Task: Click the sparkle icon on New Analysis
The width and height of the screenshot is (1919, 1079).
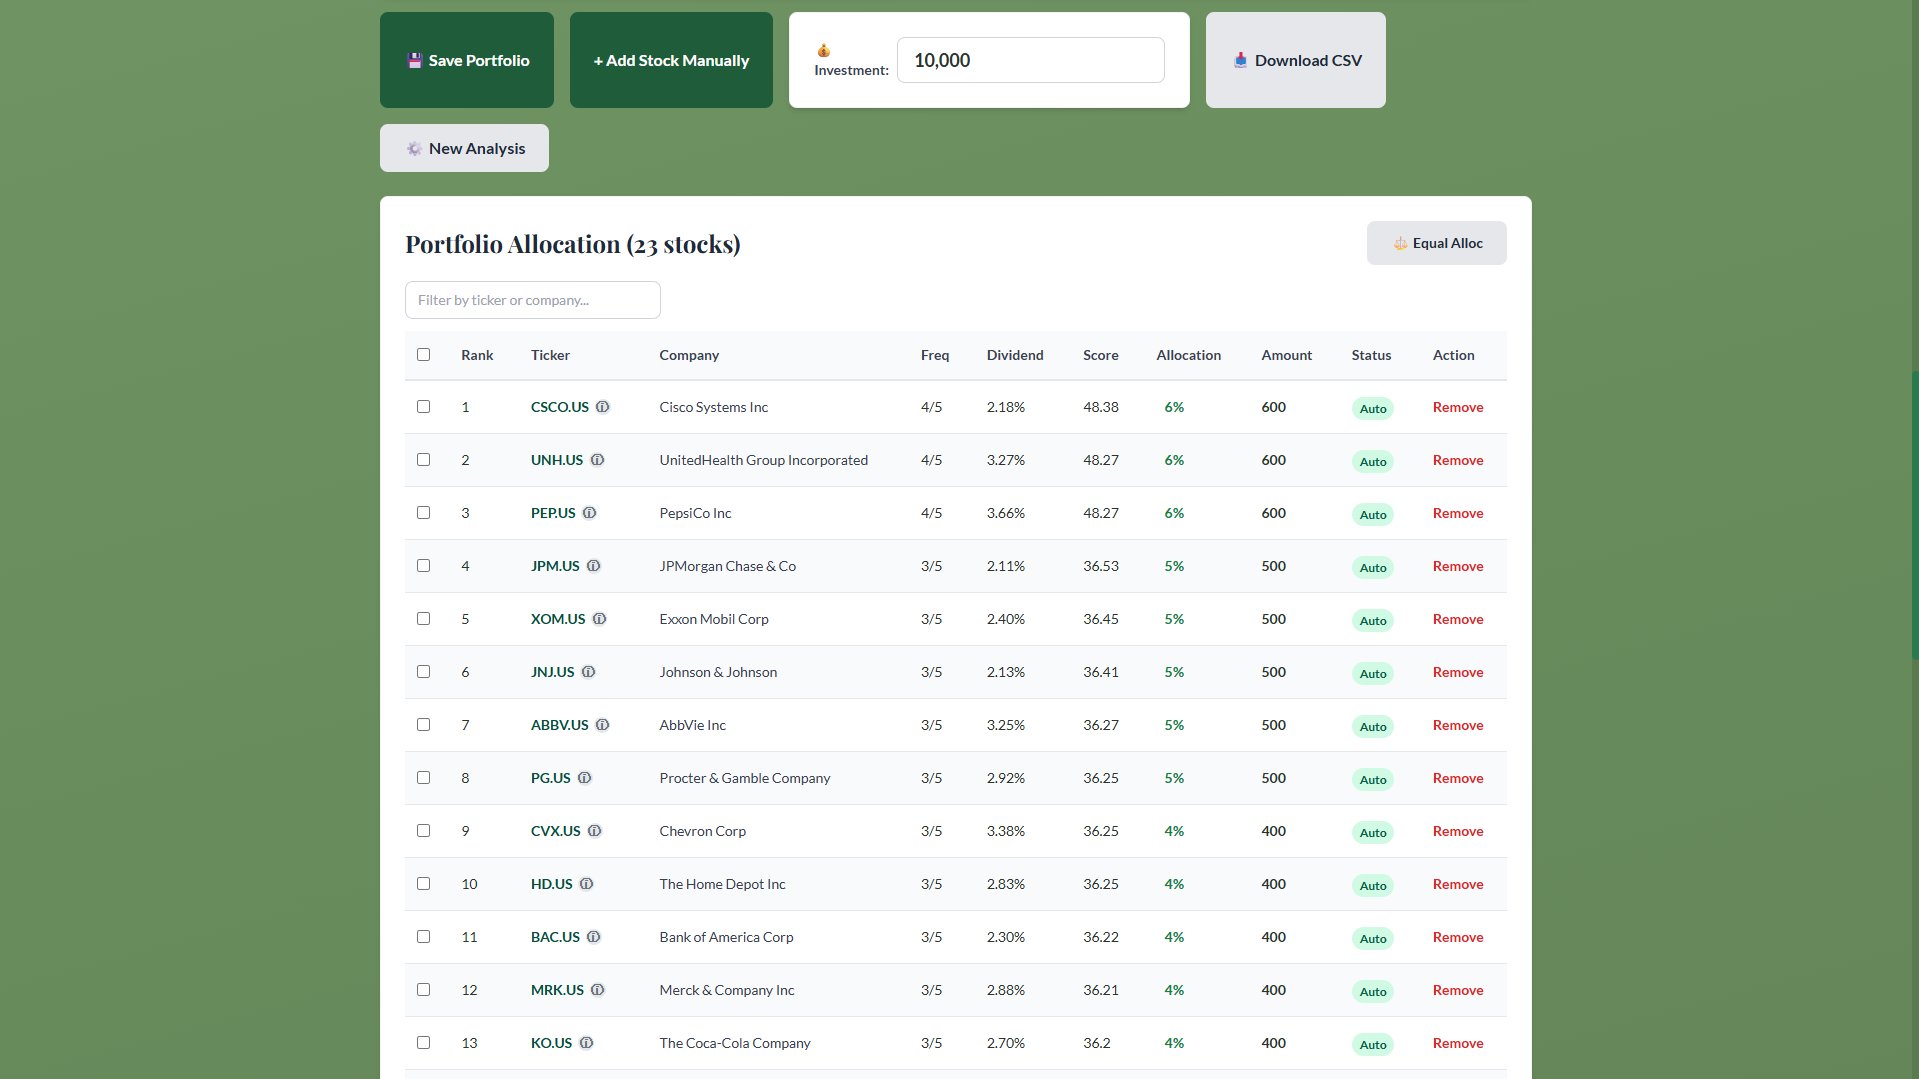Action: [413, 148]
